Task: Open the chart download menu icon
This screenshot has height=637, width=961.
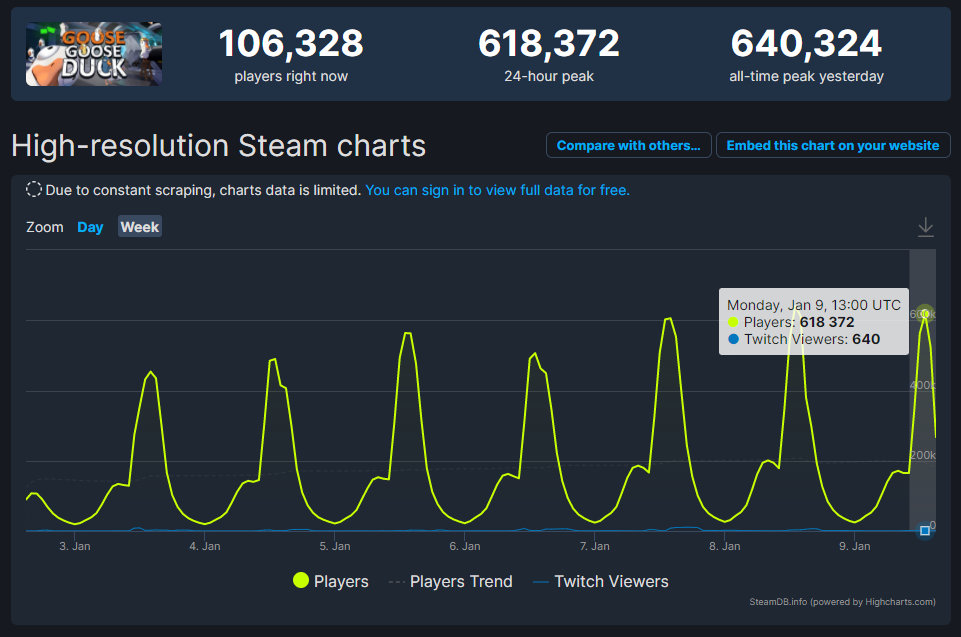Action: (x=925, y=227)
